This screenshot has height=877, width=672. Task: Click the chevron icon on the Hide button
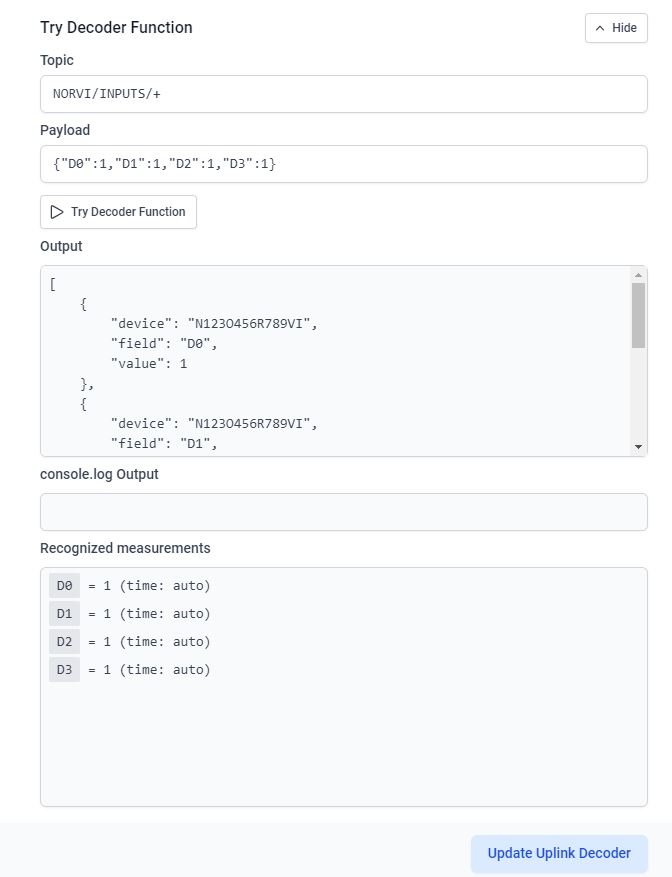pyautogui.click(x=600, y=28)
